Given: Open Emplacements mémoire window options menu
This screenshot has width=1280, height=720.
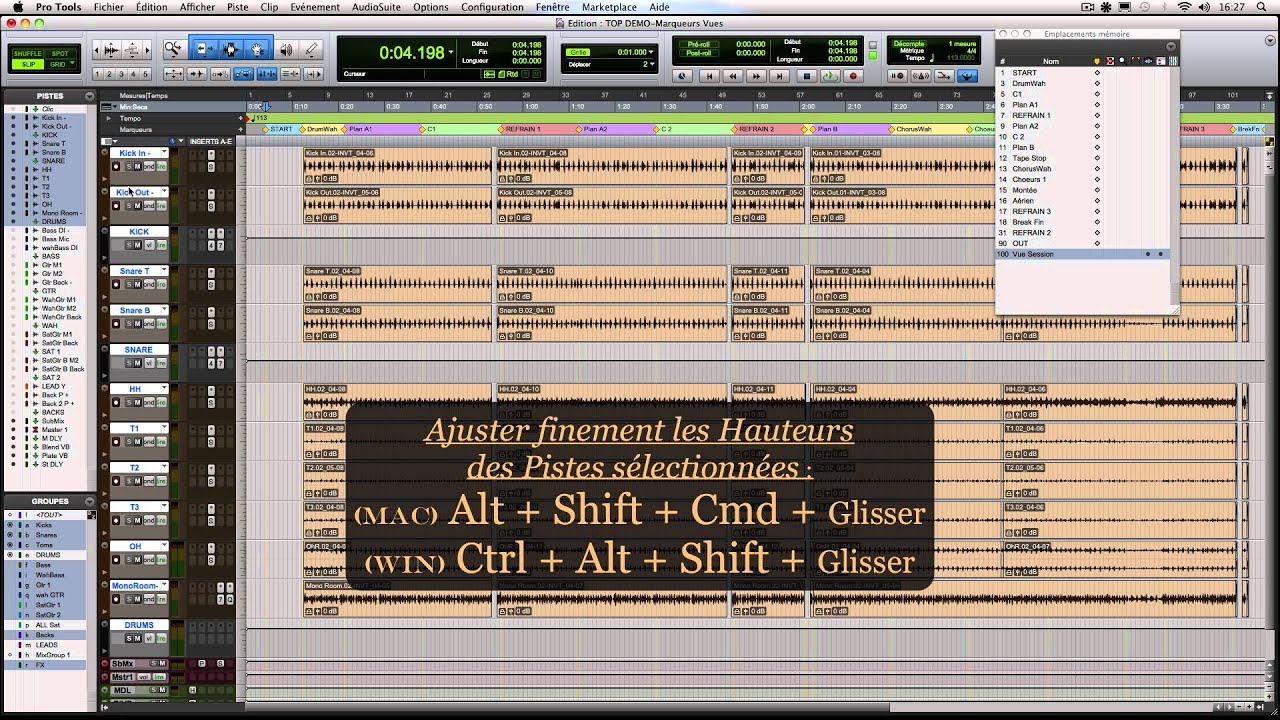Looking at the screenshot, I should pos(1171,46).
